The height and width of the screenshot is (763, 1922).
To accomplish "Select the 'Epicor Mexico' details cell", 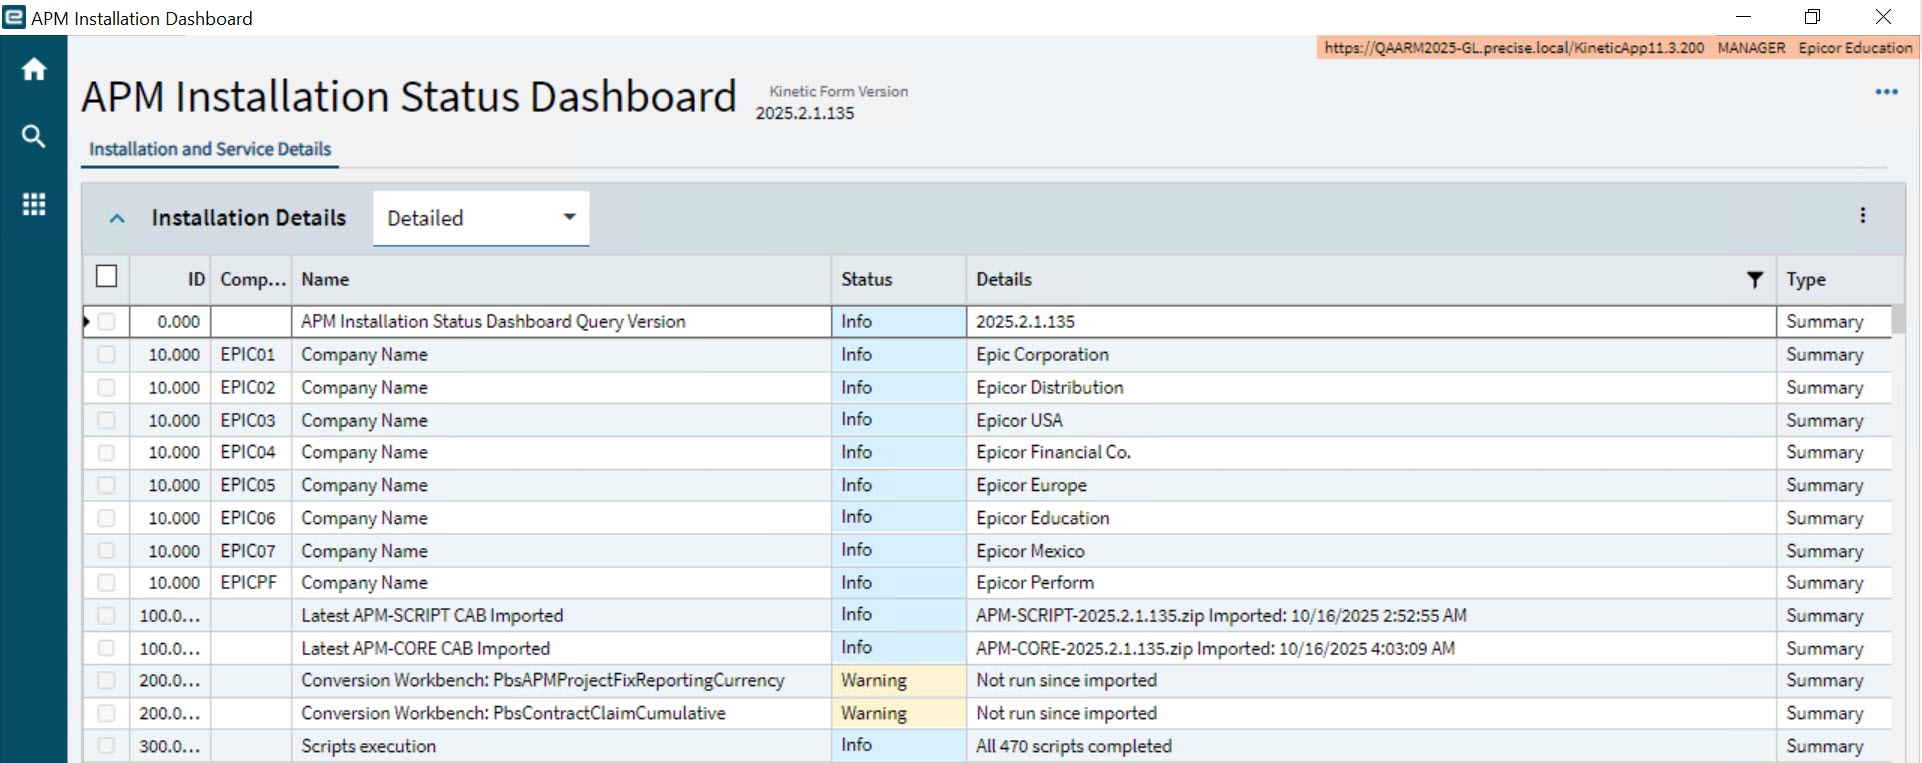I will [1371, 551].
